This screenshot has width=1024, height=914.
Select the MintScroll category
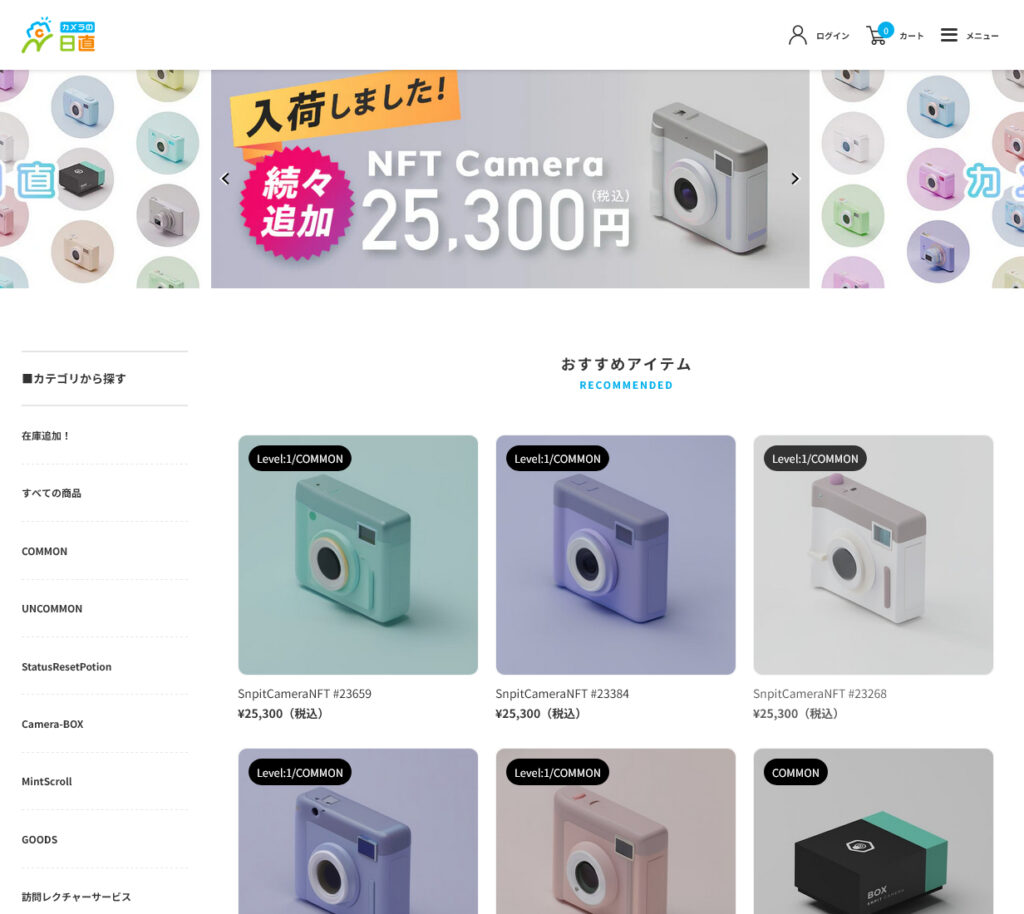(x=47, y=781)
